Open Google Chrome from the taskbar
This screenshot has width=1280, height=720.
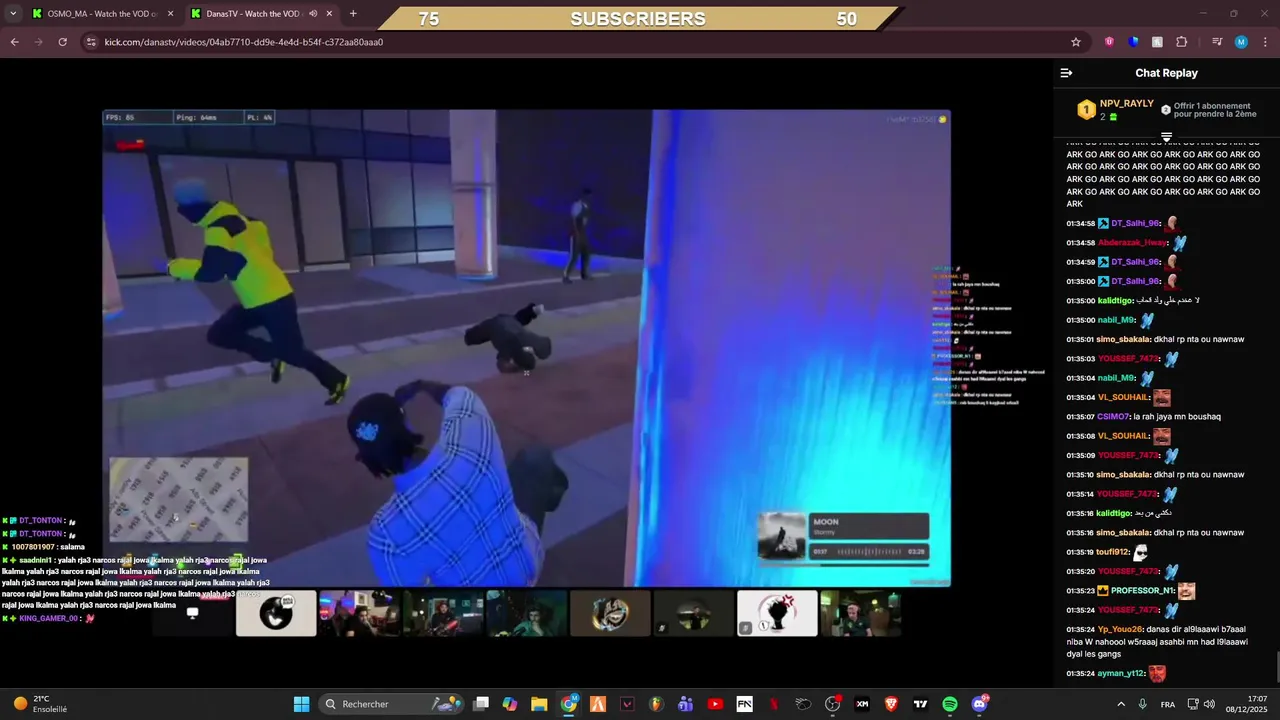[x=569, y=704]
